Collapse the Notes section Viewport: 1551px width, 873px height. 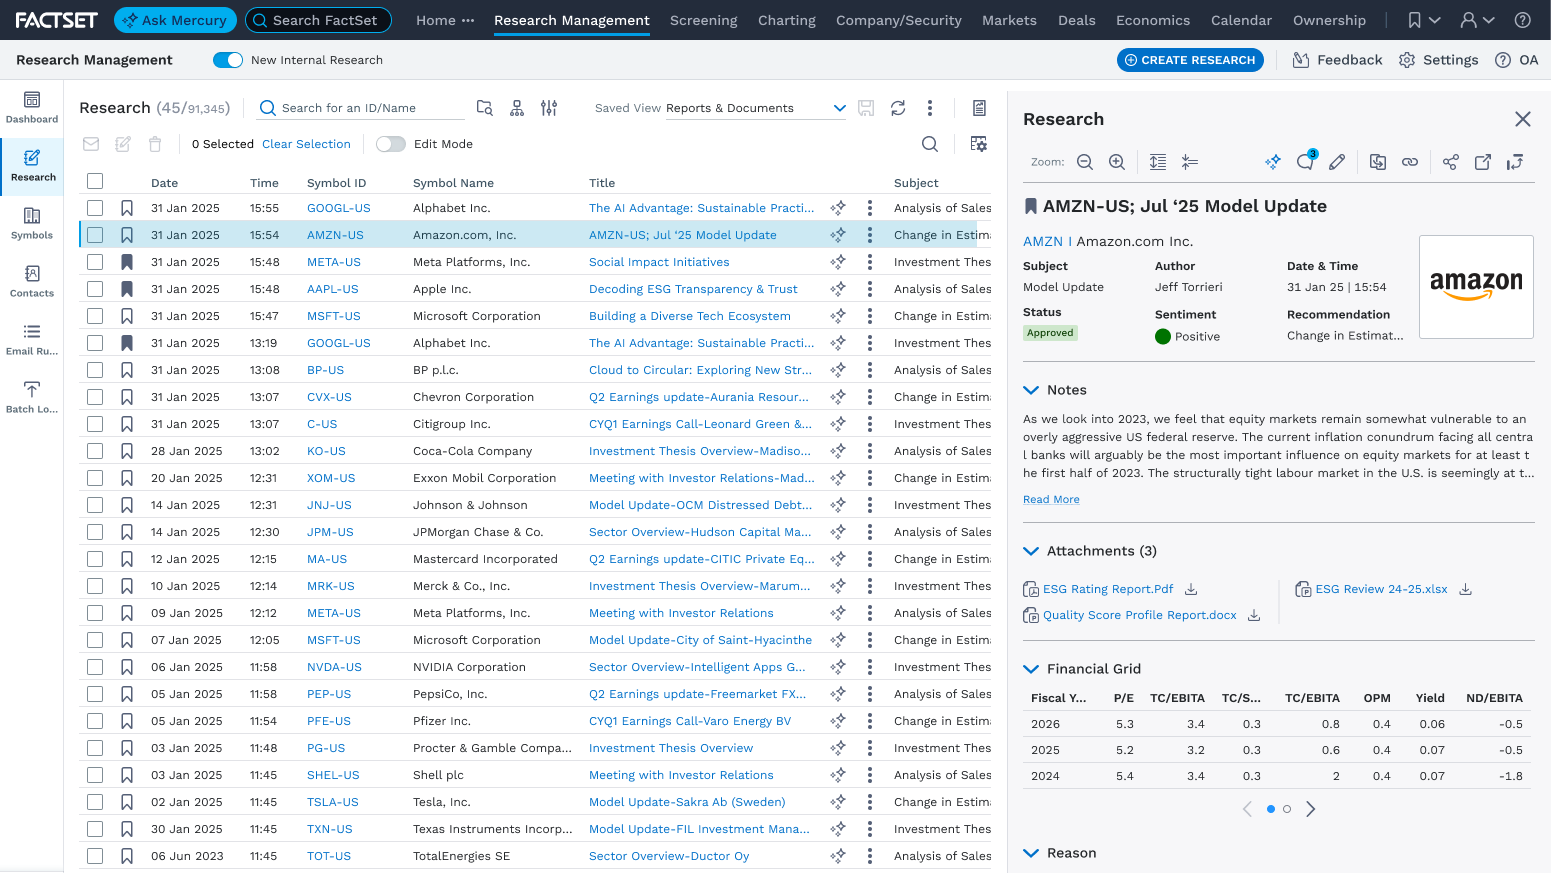[x=1031, y=390]
